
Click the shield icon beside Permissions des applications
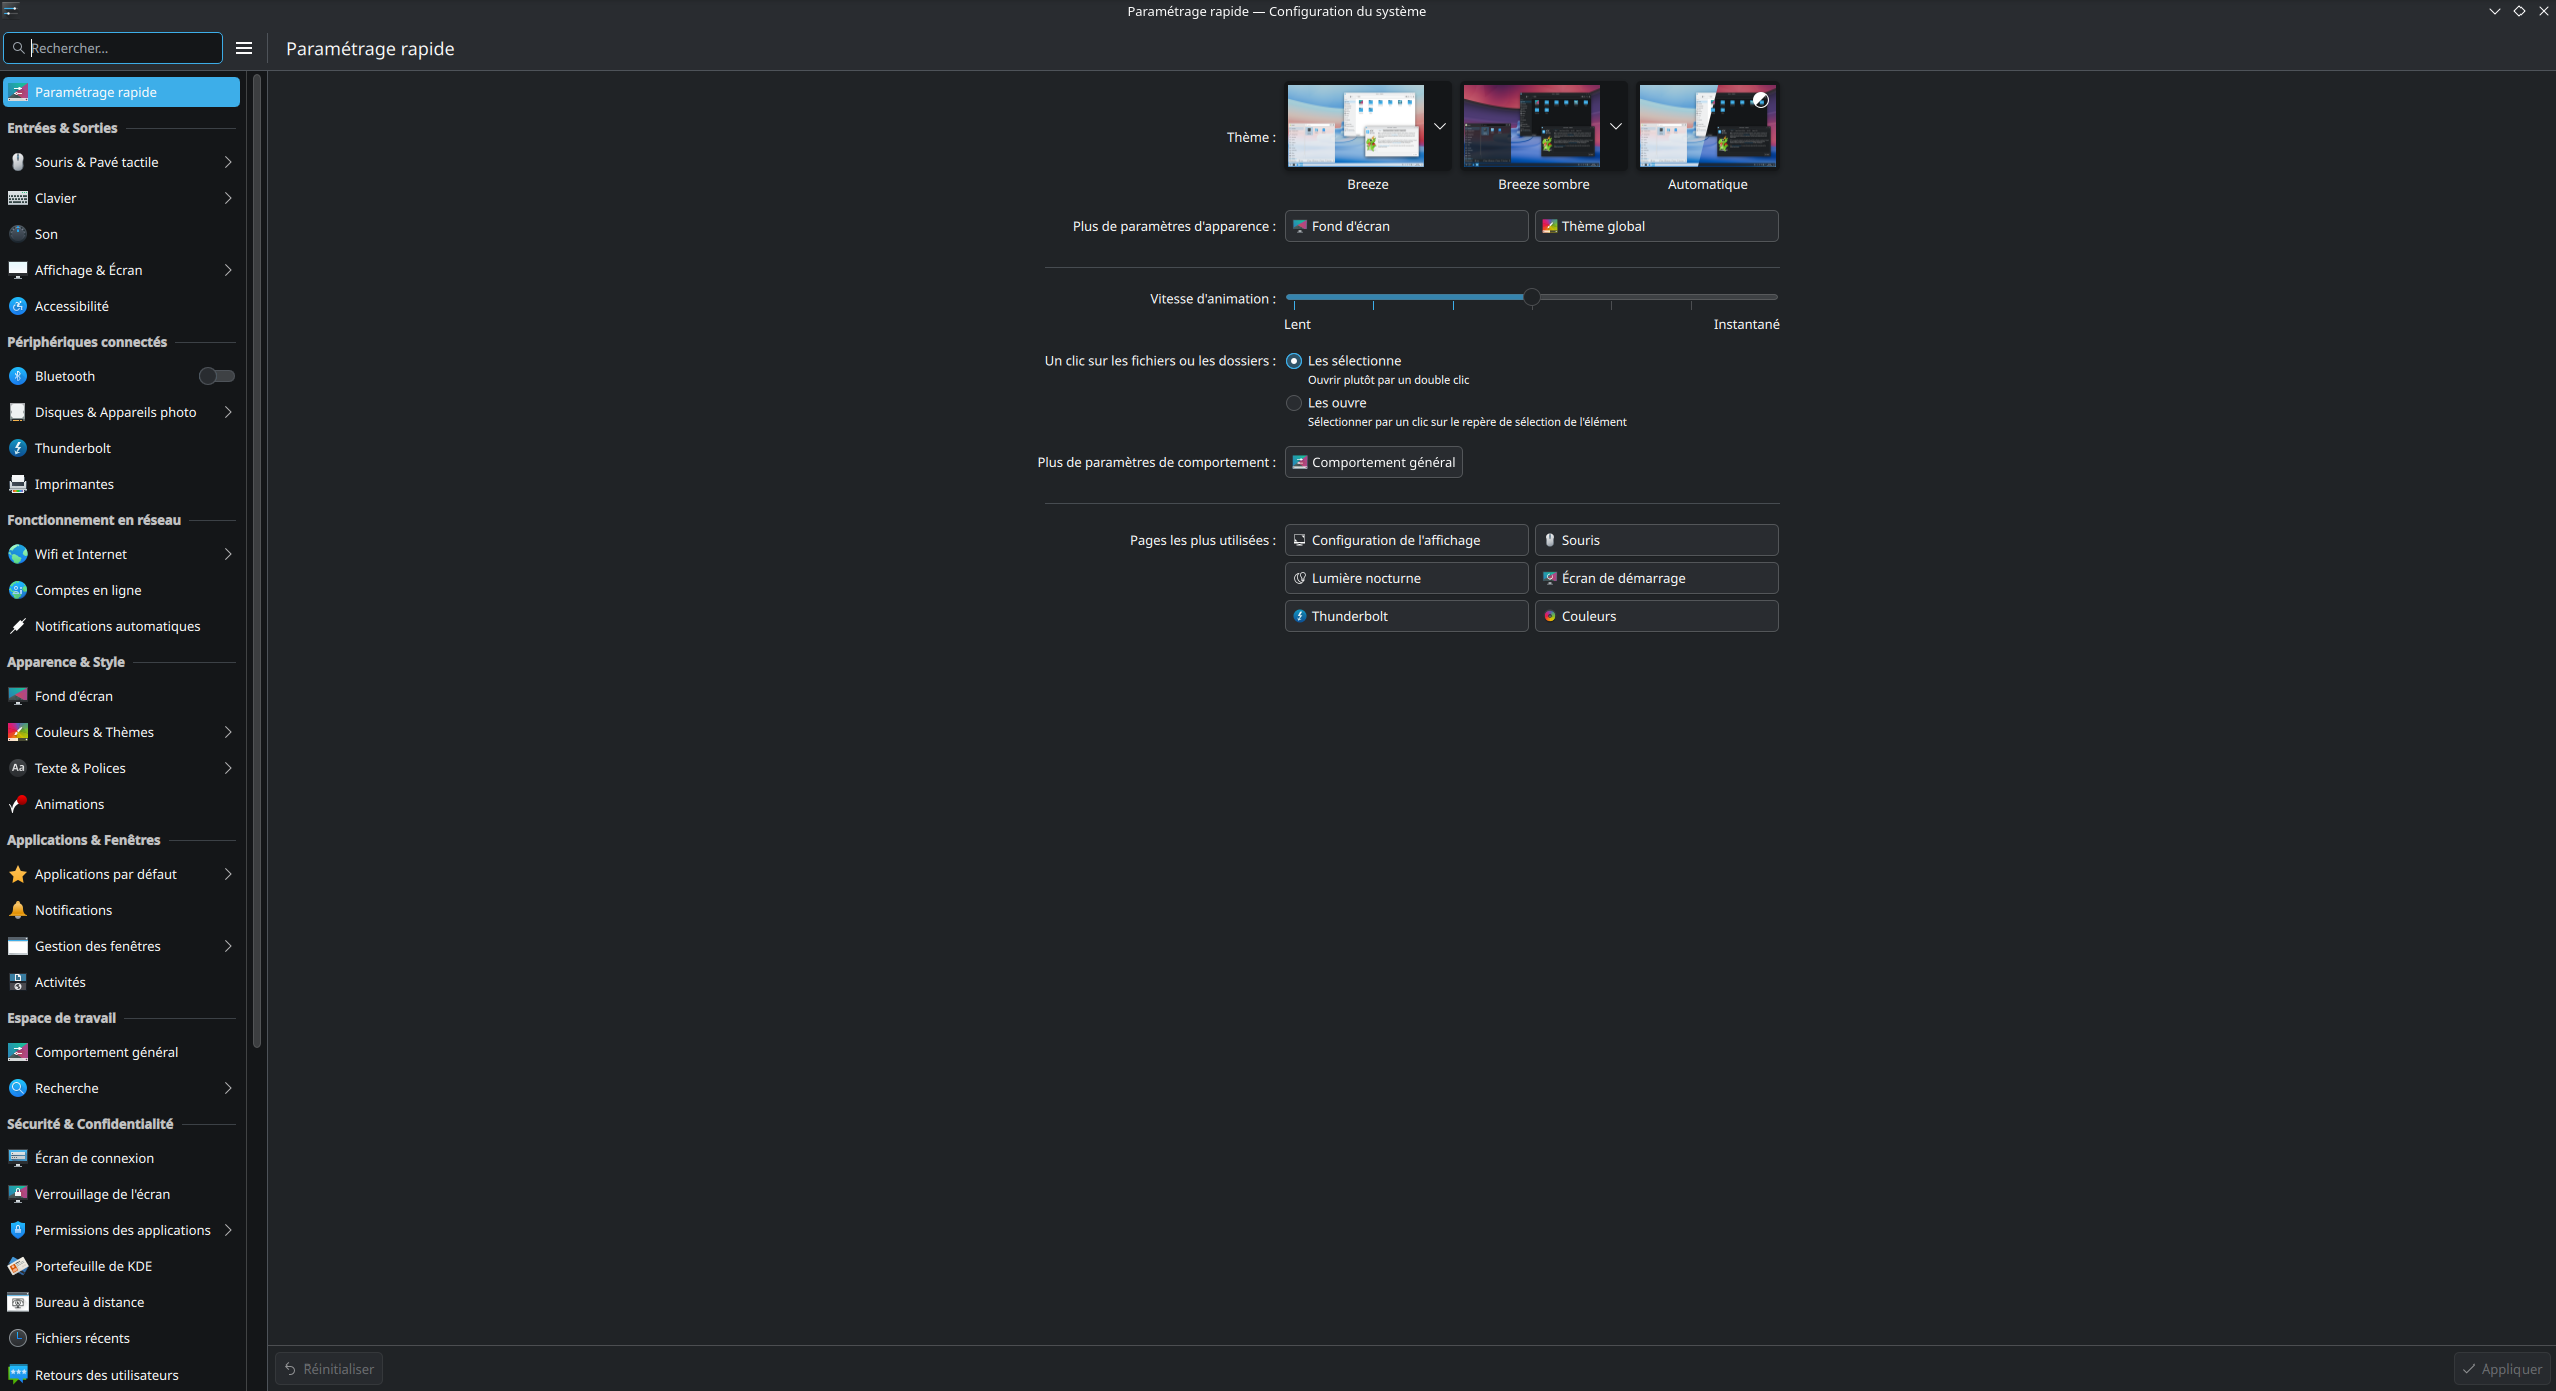[18, 1230]
